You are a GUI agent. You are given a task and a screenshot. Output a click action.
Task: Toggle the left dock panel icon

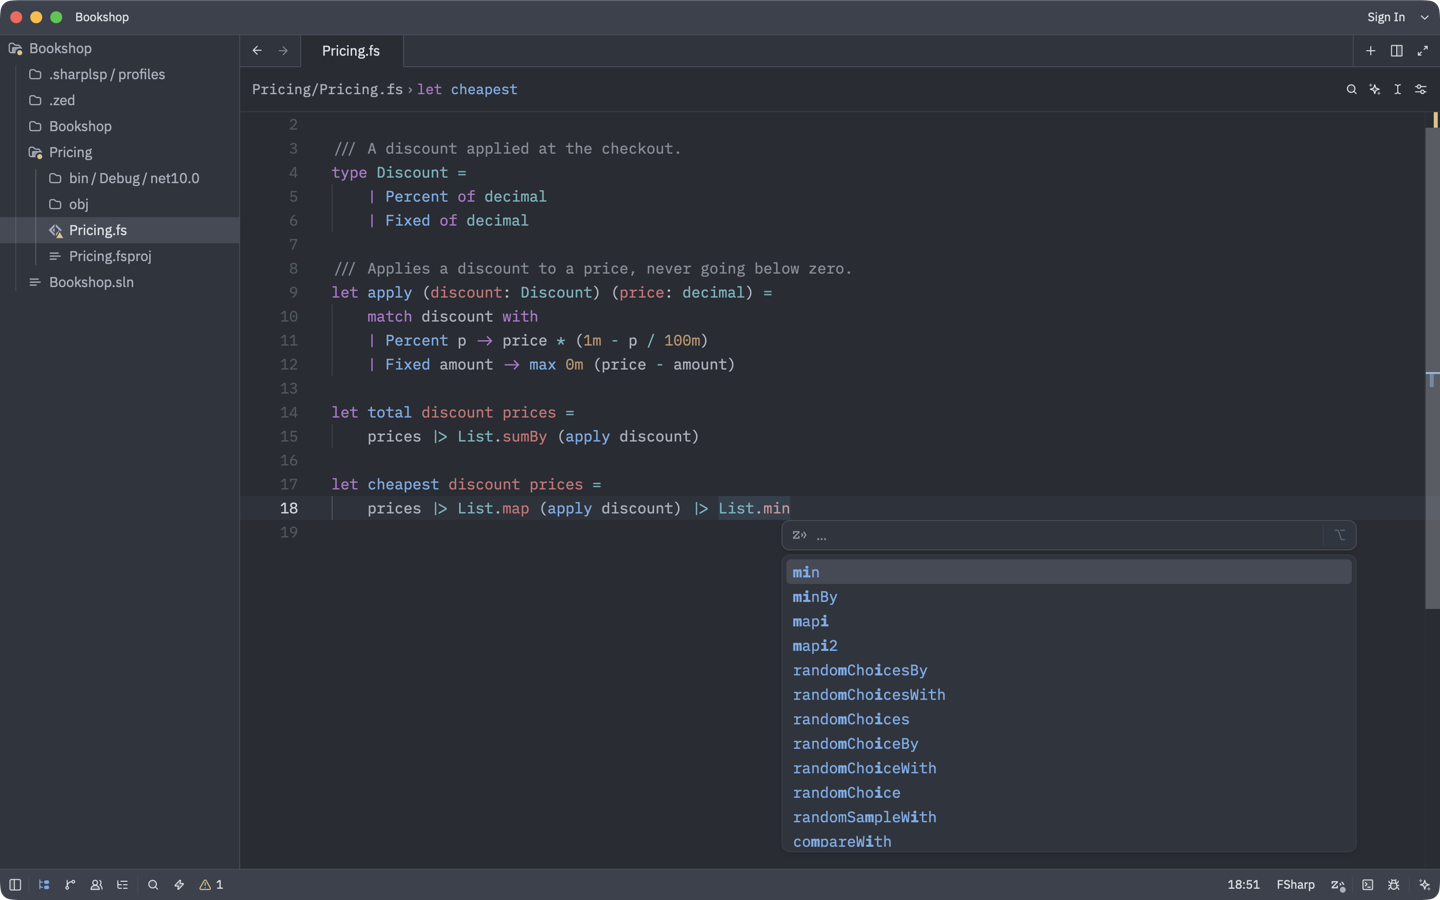pos(15,885)
